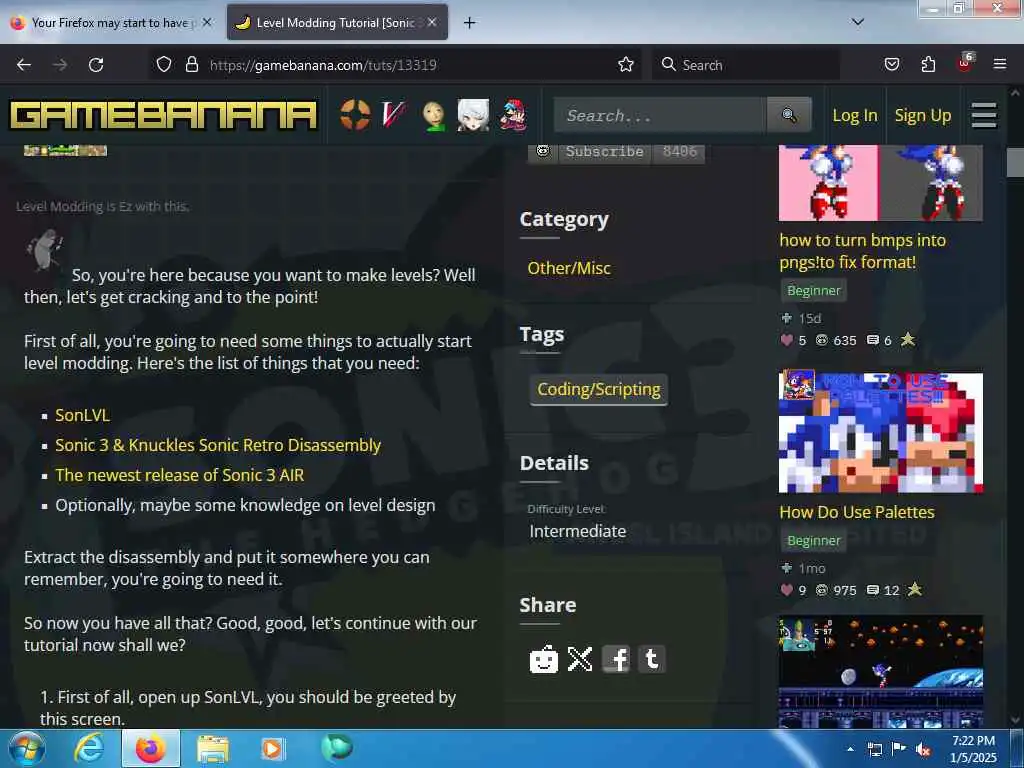Open Windows Explorer from taskbar

(213, 749)
